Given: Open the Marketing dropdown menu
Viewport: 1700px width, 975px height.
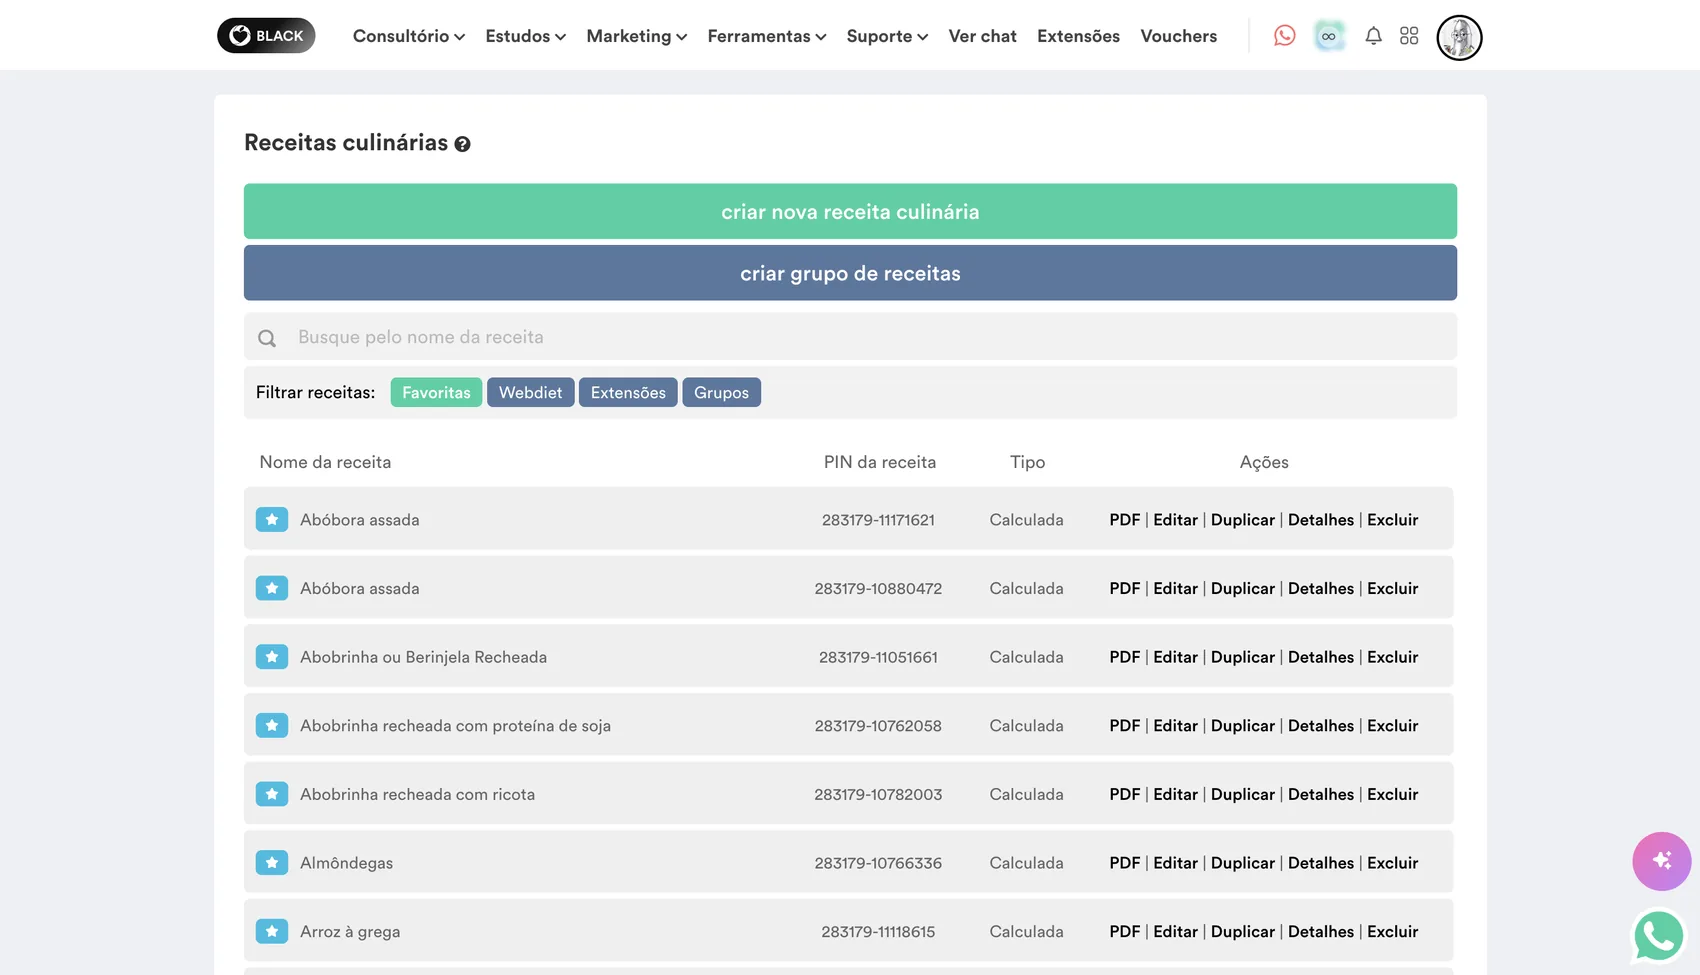Looking at the screenshot, I should [x=636, y=36].
